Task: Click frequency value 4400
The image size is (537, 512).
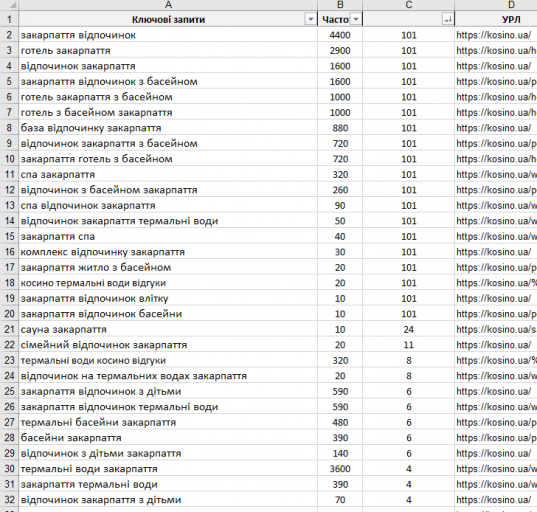Action: pos(340,35)
